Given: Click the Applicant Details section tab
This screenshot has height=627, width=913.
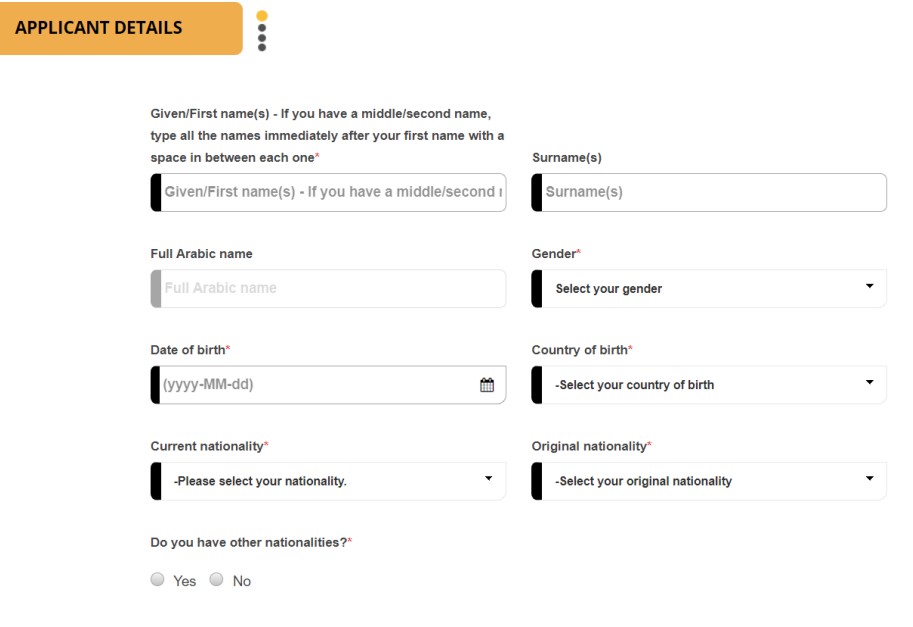Looking at the screenshot, I should (x=121, y=28).
